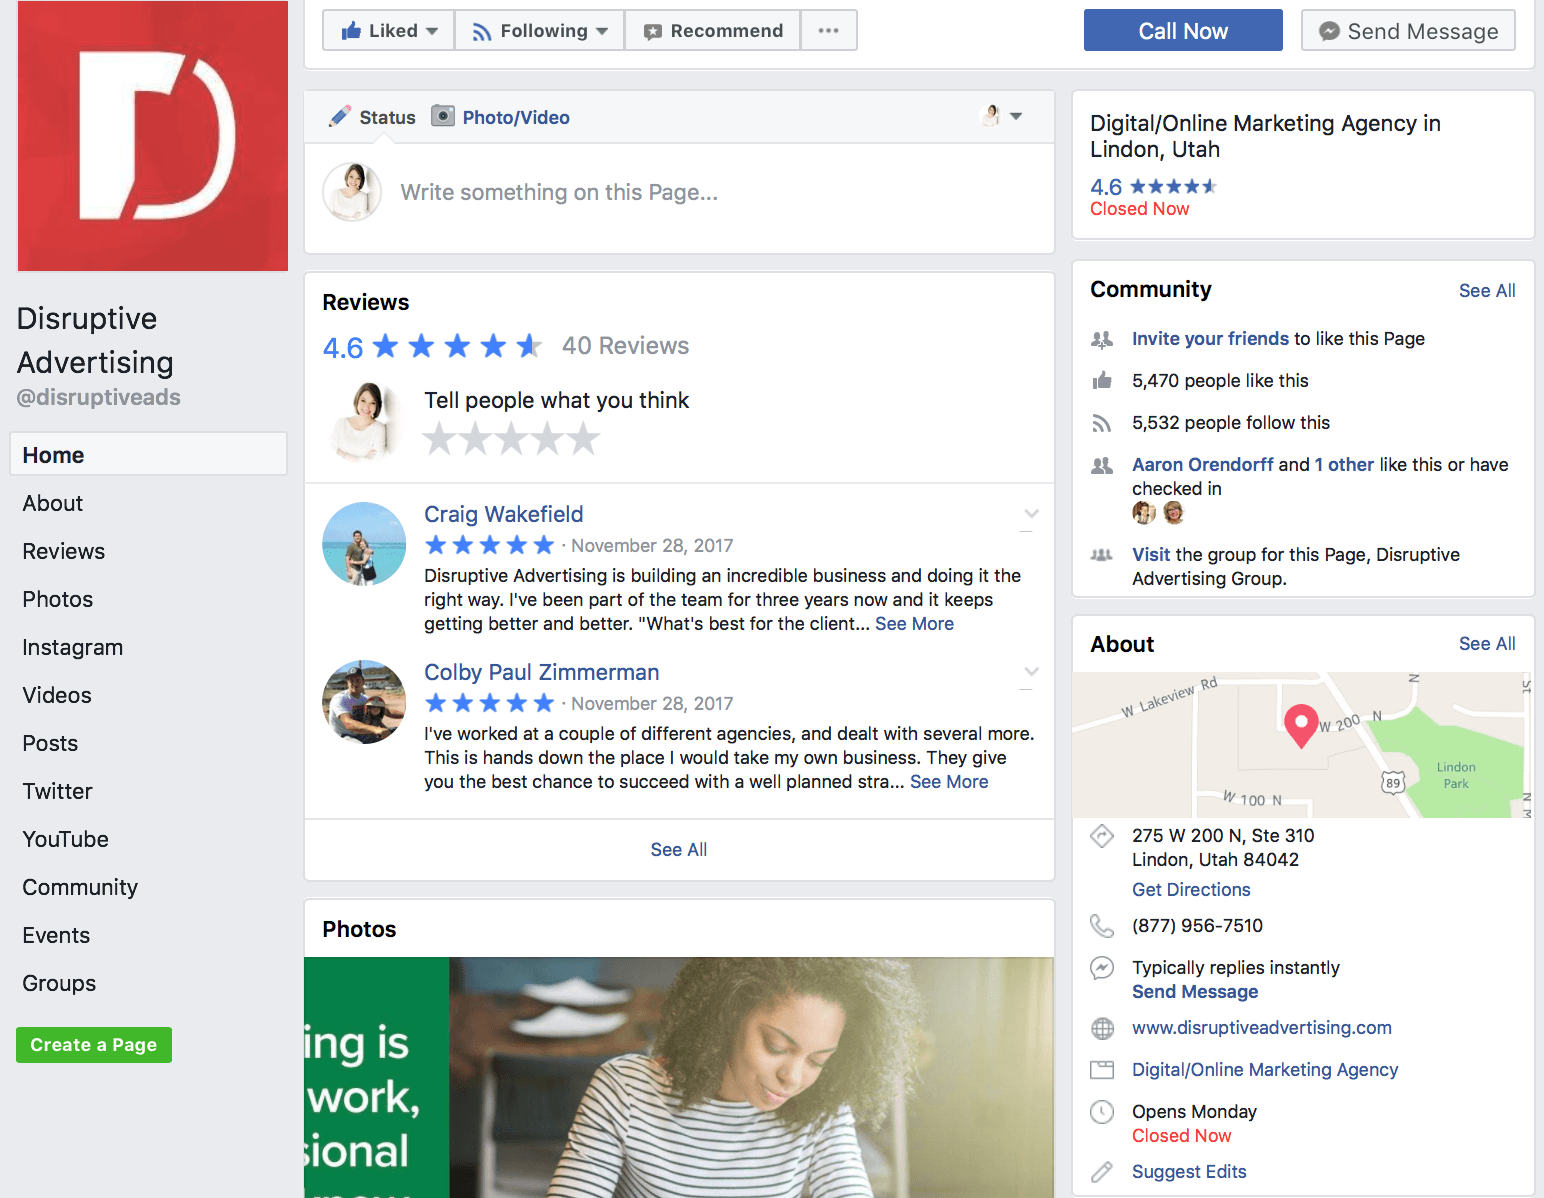Viewport: 1544px width, 1198px height.
Task: Click See More on Colby Zimmerman's review
Action: coord(949,782)
